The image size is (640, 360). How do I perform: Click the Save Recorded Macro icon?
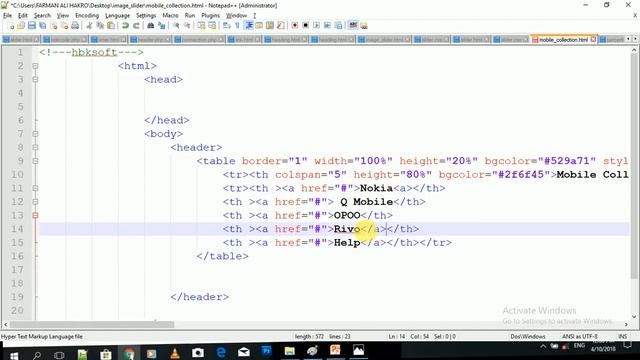tap(338, 26)
